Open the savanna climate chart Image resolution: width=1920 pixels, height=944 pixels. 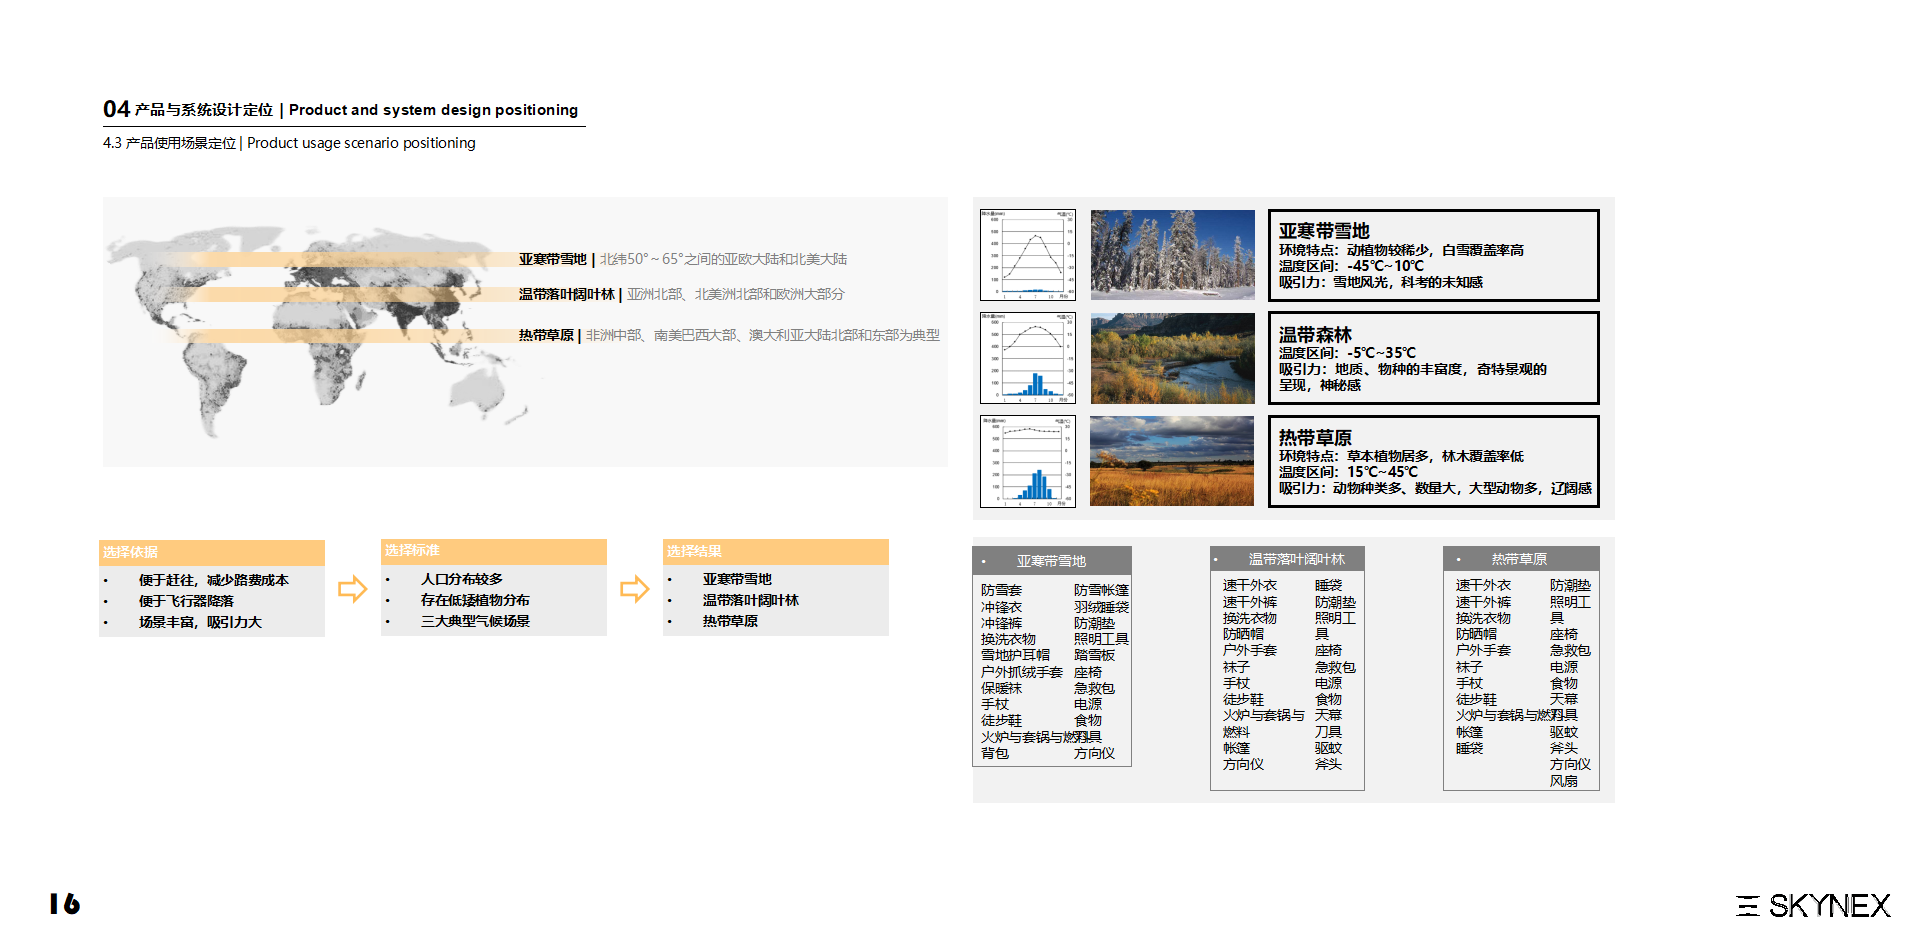click(x=1028, y=461)
